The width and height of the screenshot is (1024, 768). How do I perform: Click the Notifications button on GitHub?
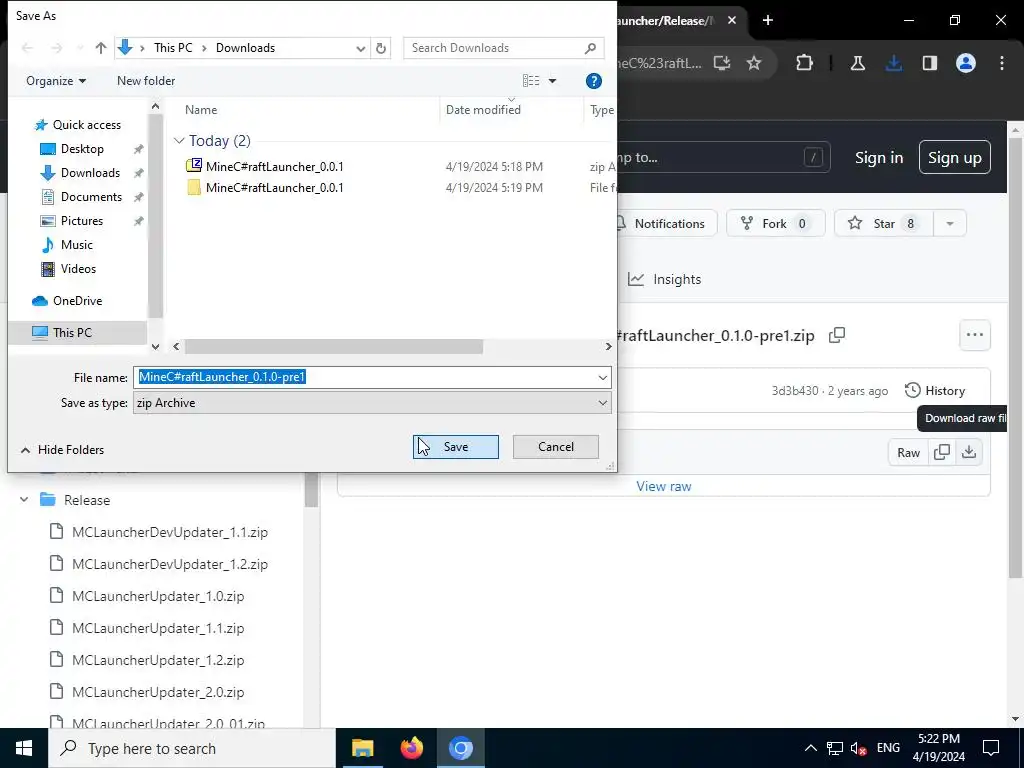click(x=665, y=223)
